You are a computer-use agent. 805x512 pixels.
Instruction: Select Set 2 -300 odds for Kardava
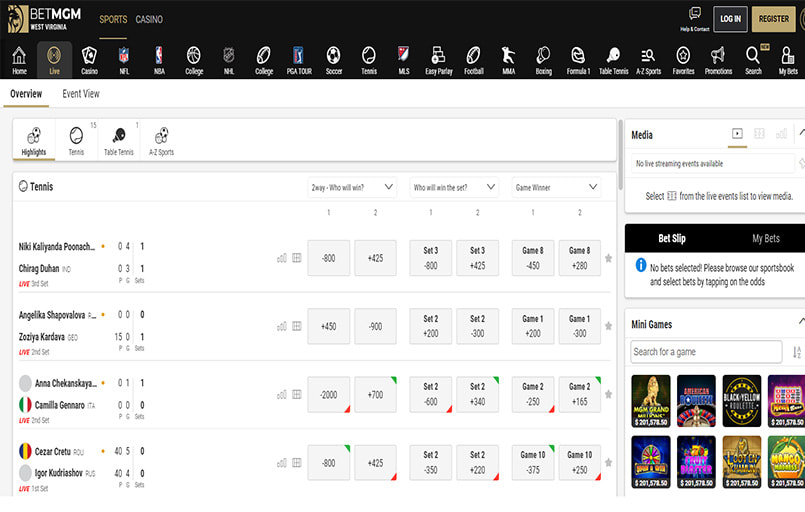click(477, 326)
